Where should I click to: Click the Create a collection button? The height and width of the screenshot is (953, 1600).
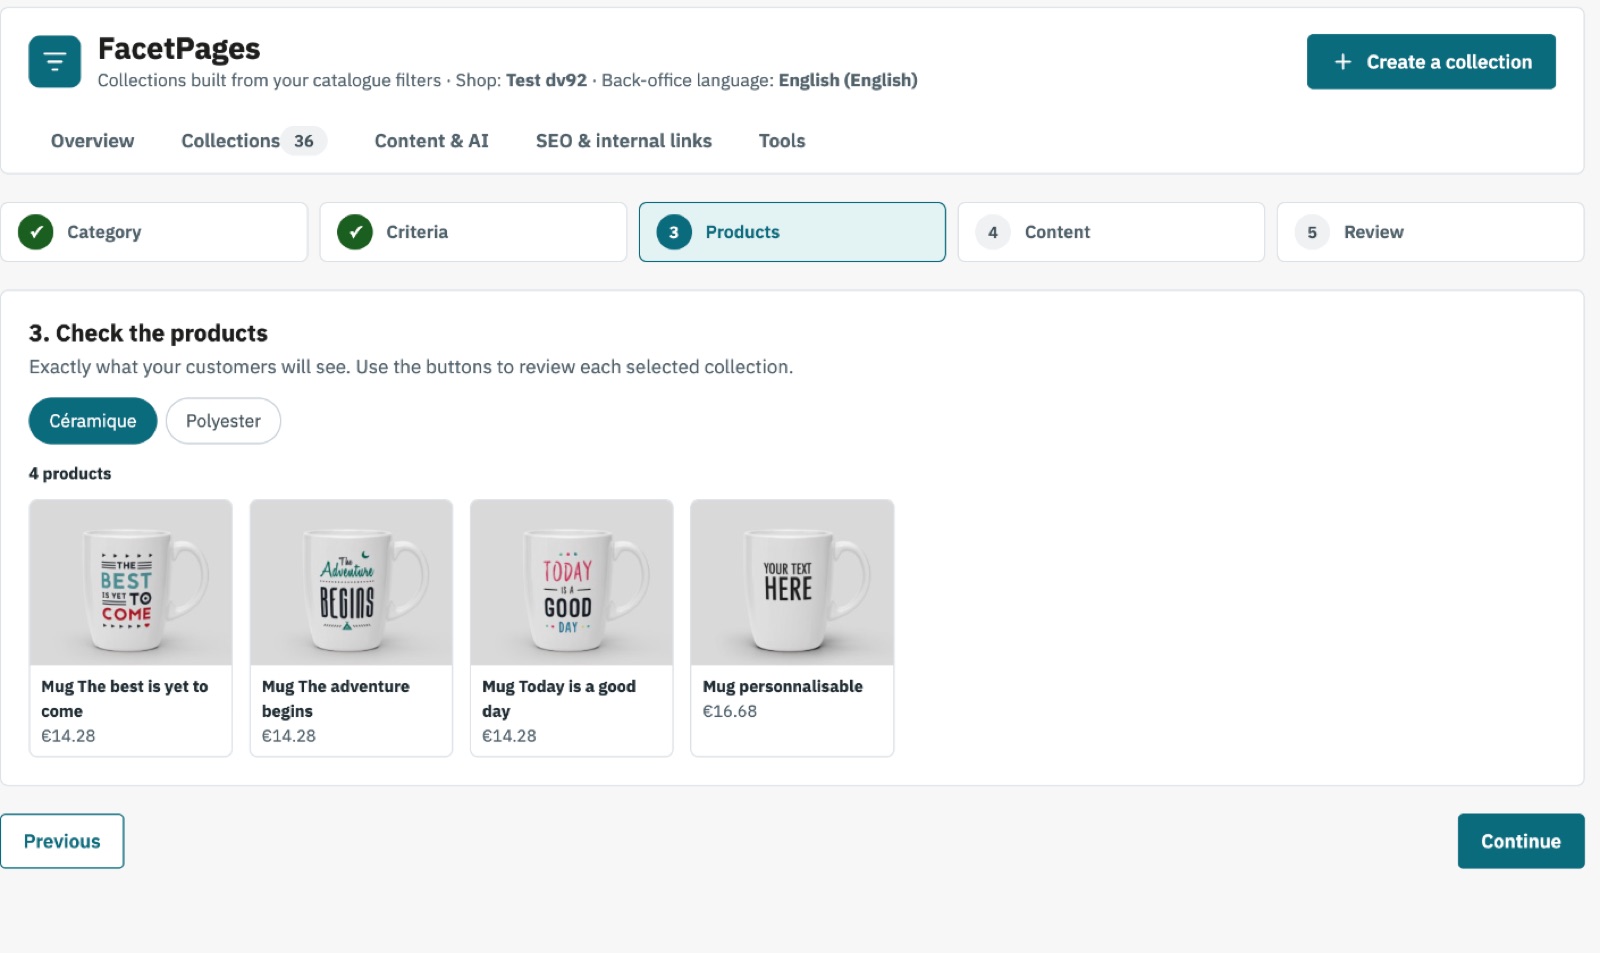[x=1431, y=62]
